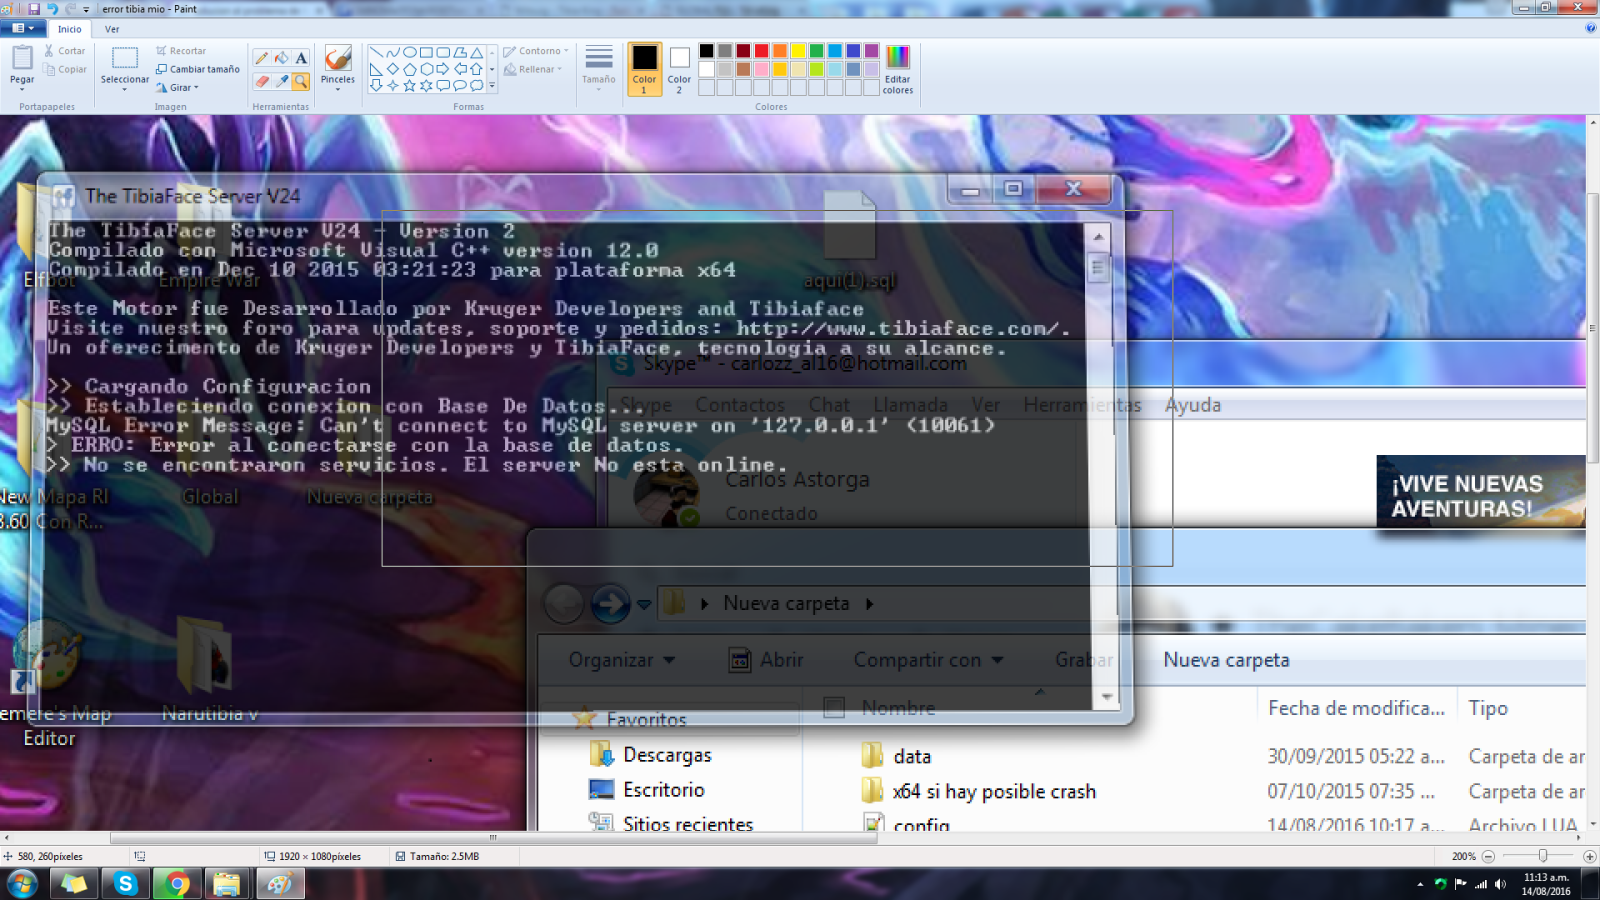Select Color 2 background button

679,69
